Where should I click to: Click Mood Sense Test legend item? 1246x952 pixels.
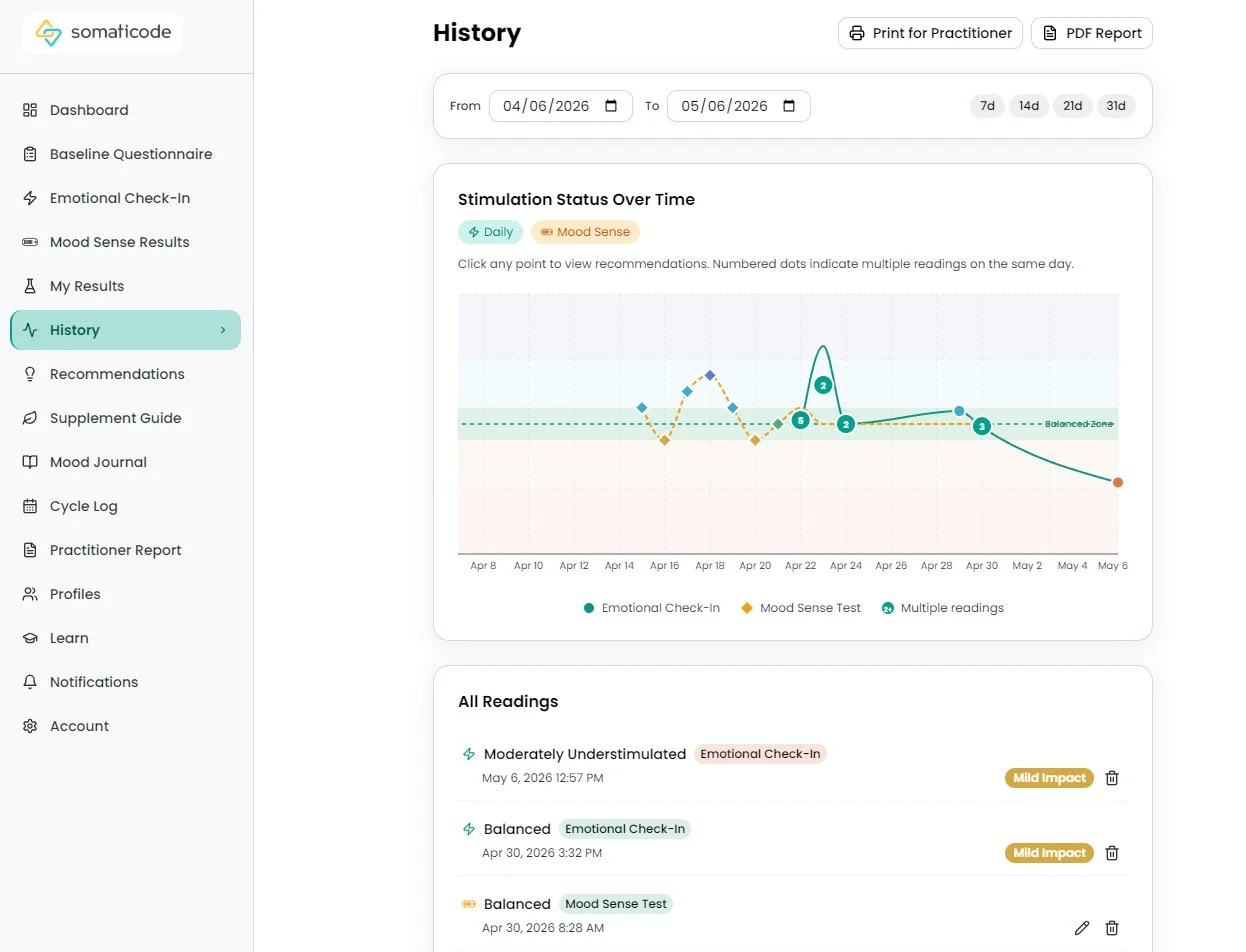(x=801, y=608)
